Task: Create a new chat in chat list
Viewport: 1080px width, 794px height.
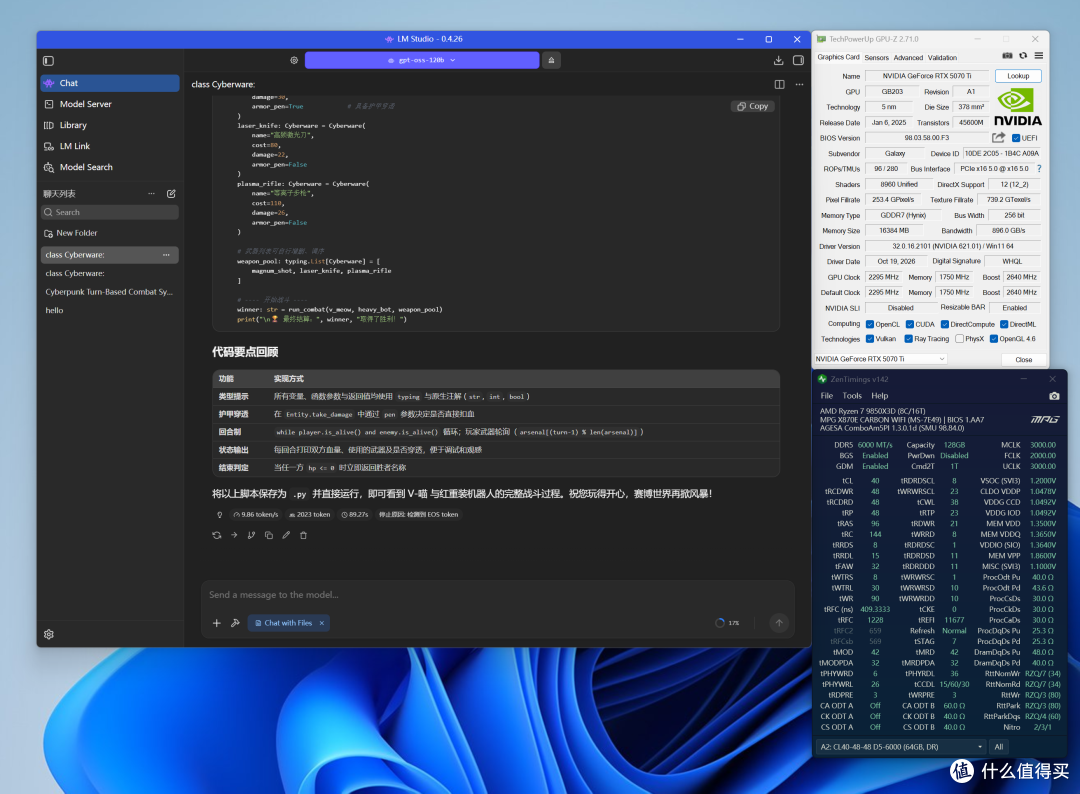Action: tap(171, 194)
